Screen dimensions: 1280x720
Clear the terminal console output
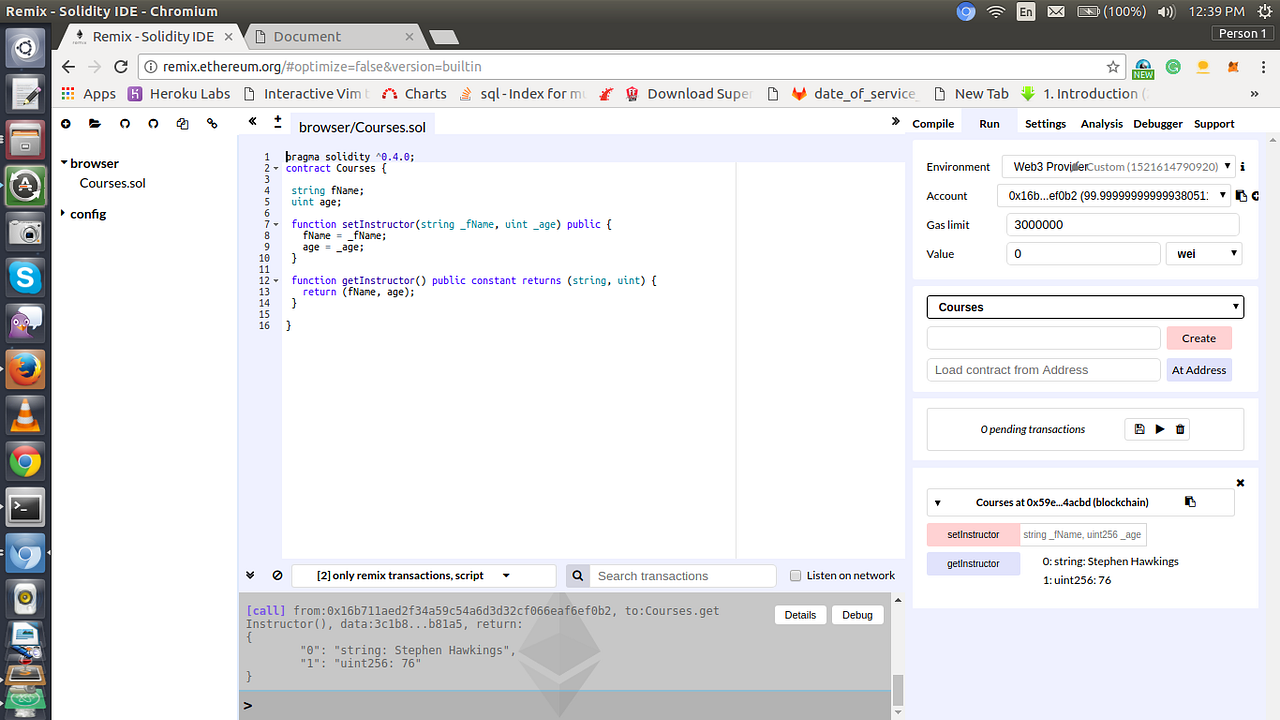(x=278, y=575)
